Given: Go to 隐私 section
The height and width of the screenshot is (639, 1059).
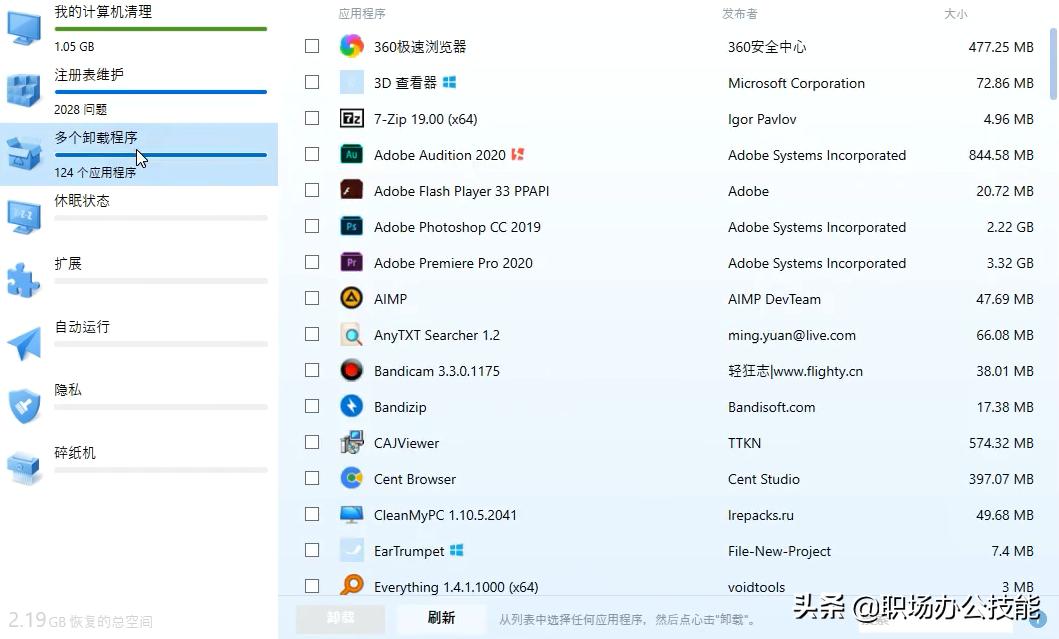Looking at the screenshot, I should pos(138,406).
